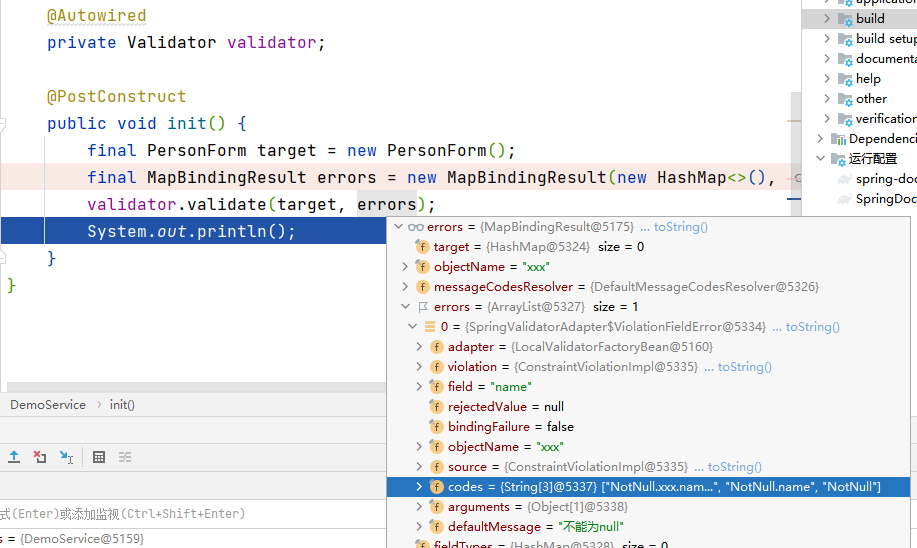Click DemoService in the breadcrumb bar
The height and width of the screenshot is (548, 917).
click(x=48, y=405)
